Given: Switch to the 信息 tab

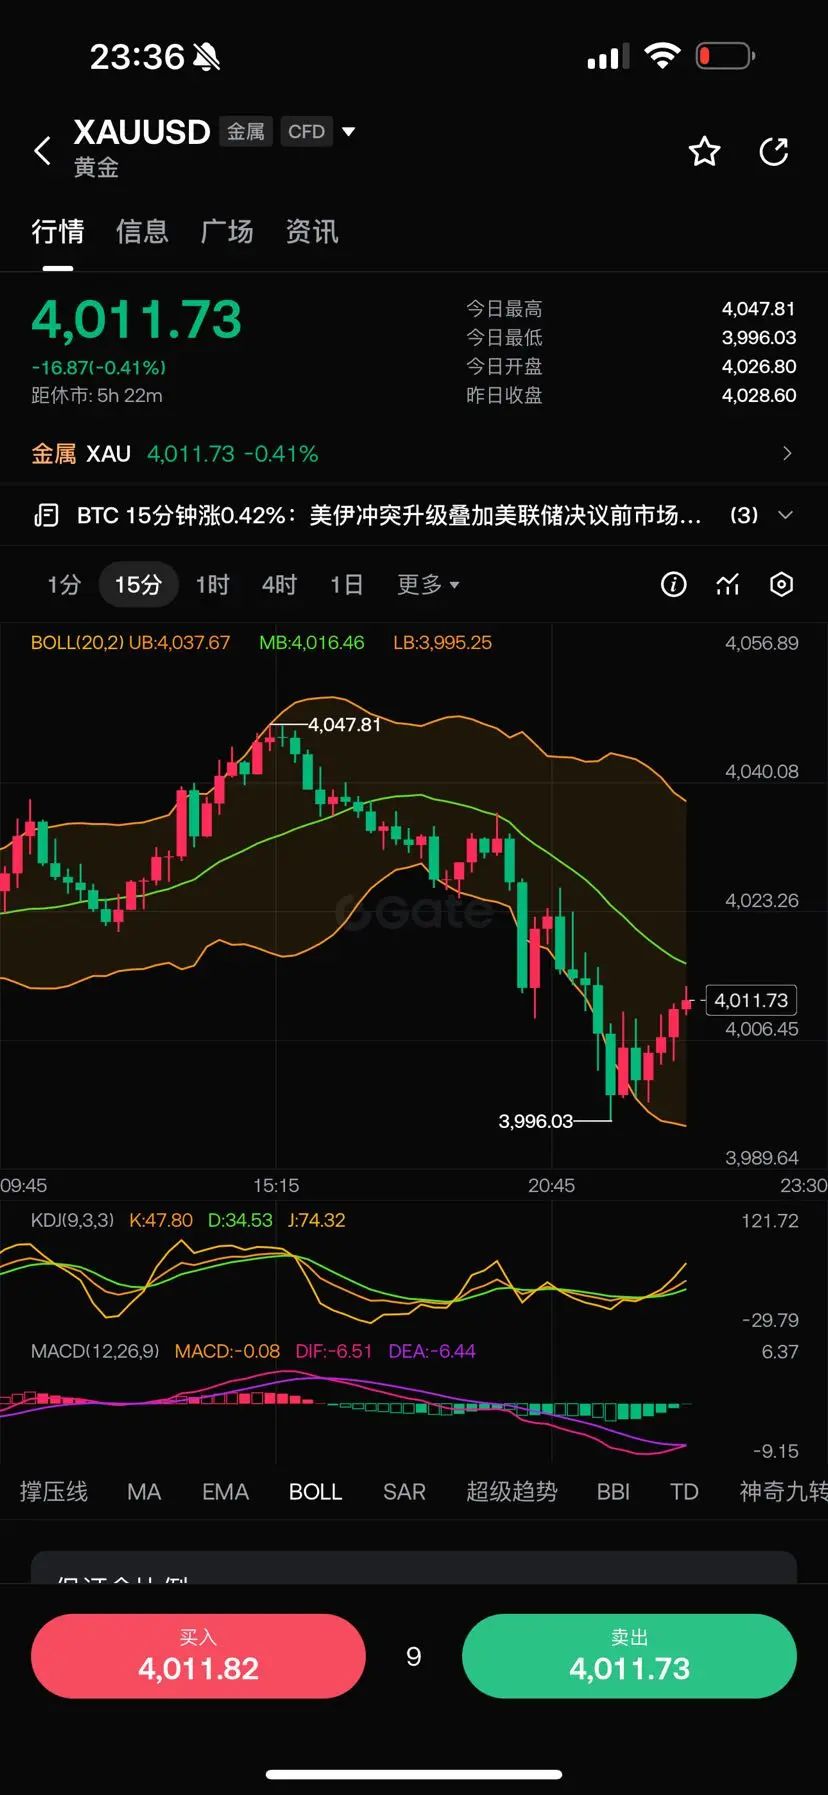Looking at the screenshot, I should 142,232.
